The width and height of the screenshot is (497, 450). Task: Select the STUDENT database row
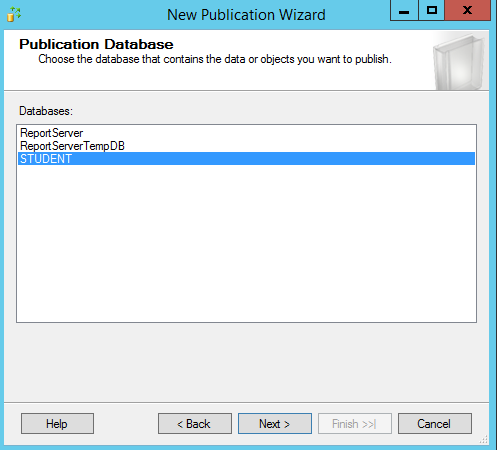[246, 159]
